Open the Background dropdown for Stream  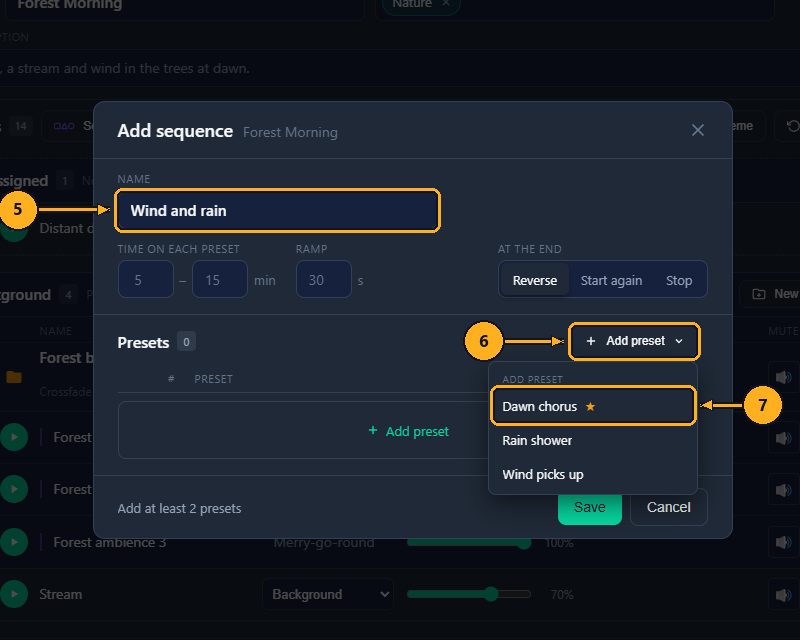point(328,594)
